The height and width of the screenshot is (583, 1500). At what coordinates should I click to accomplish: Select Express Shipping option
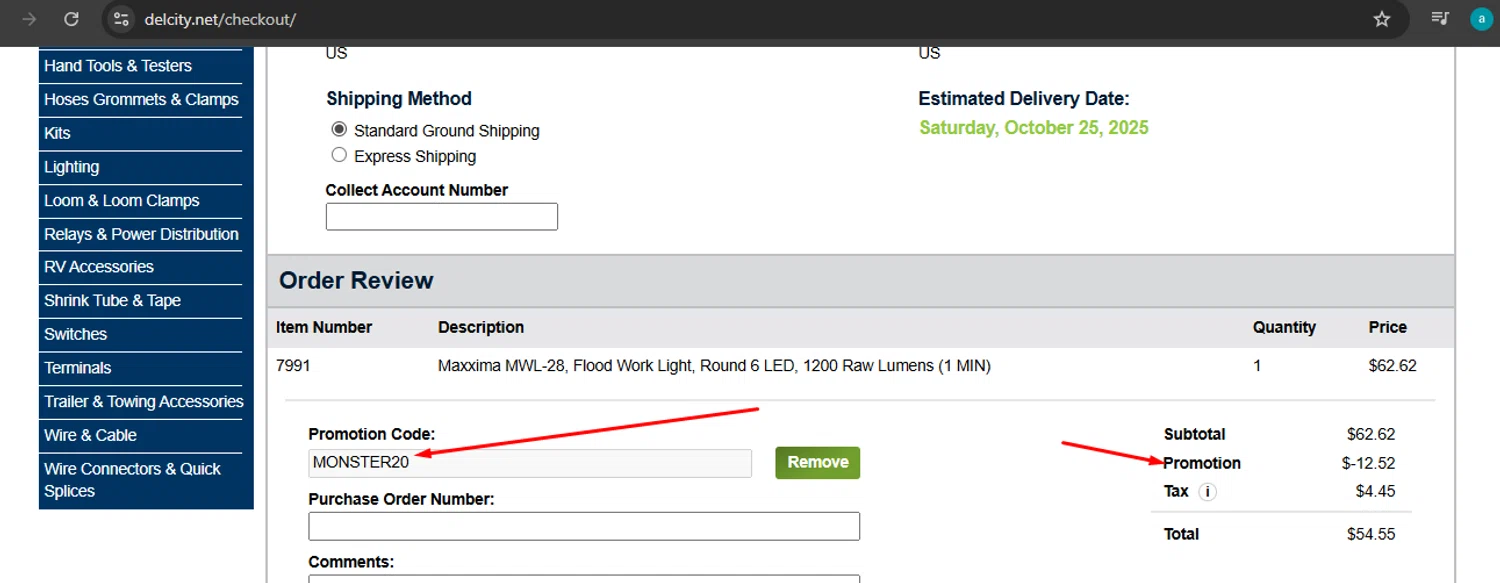tap(339, 155)
